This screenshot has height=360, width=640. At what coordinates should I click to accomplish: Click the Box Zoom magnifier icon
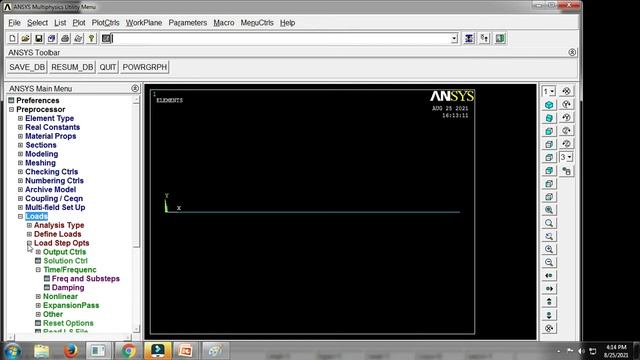click(549, 223)
